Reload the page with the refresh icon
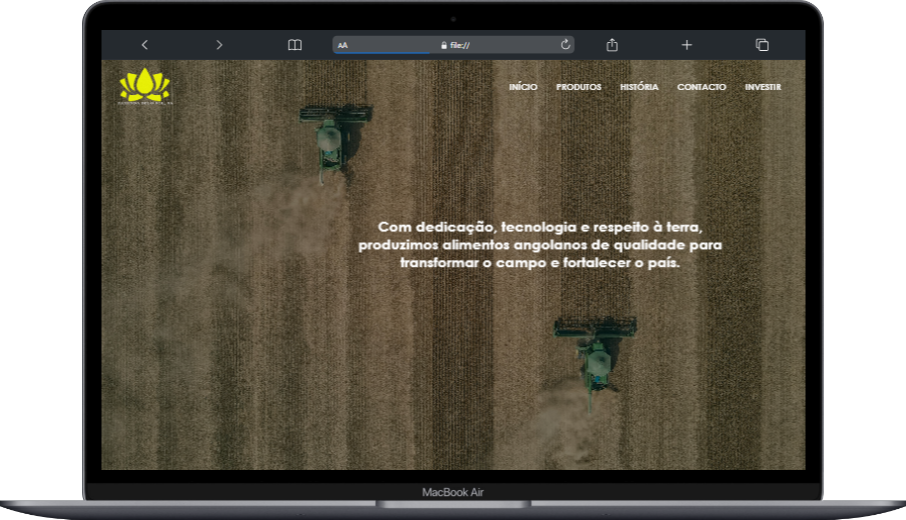Screen dimensions: 906x520 565,45
